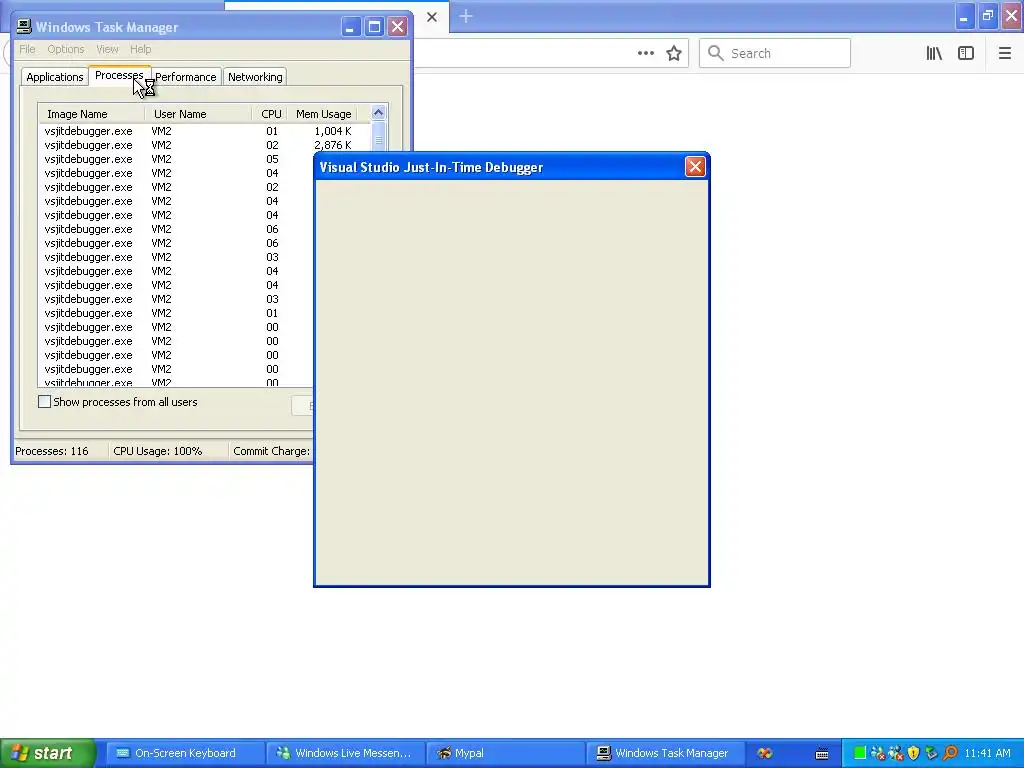The width and height of the screenshot is (1024, 768).
Task: Open the Windows start menu
Action: (47, 753)
